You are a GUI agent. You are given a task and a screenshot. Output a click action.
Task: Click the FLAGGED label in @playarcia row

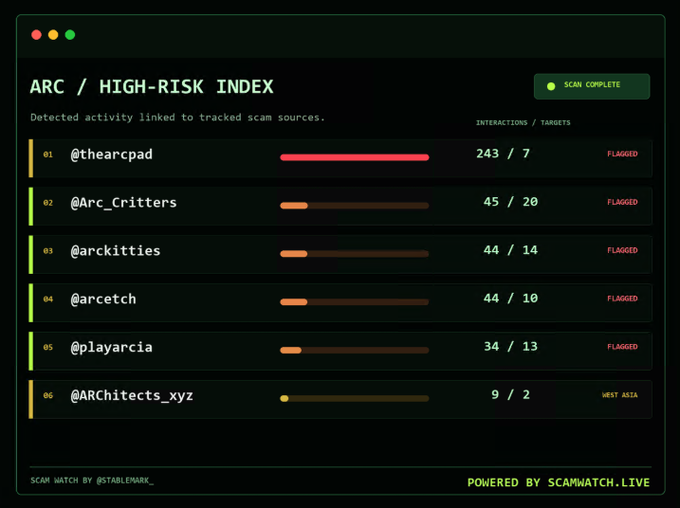pos(622,346)
